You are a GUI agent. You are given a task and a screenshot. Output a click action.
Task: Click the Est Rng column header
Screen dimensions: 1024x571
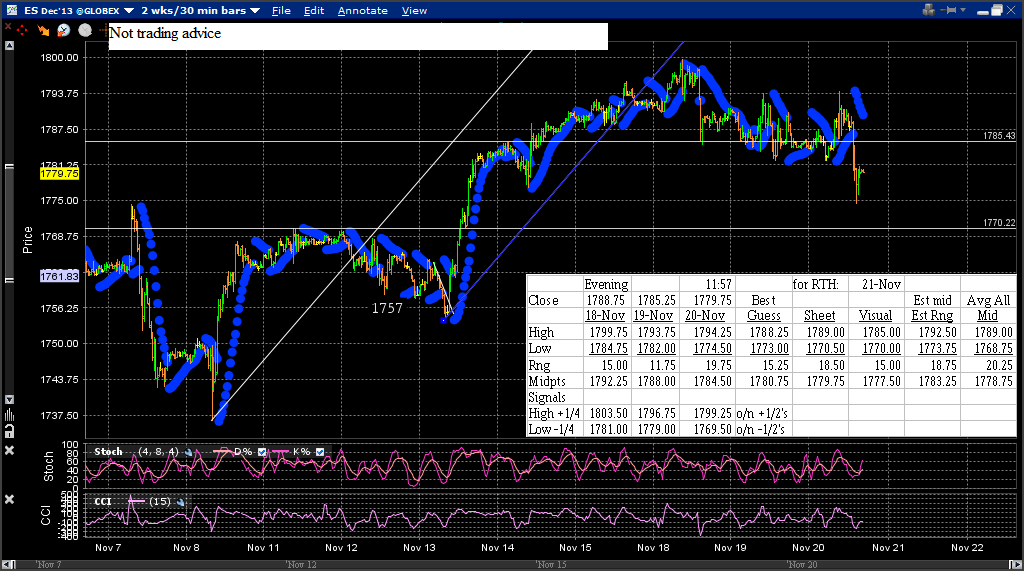932,316
